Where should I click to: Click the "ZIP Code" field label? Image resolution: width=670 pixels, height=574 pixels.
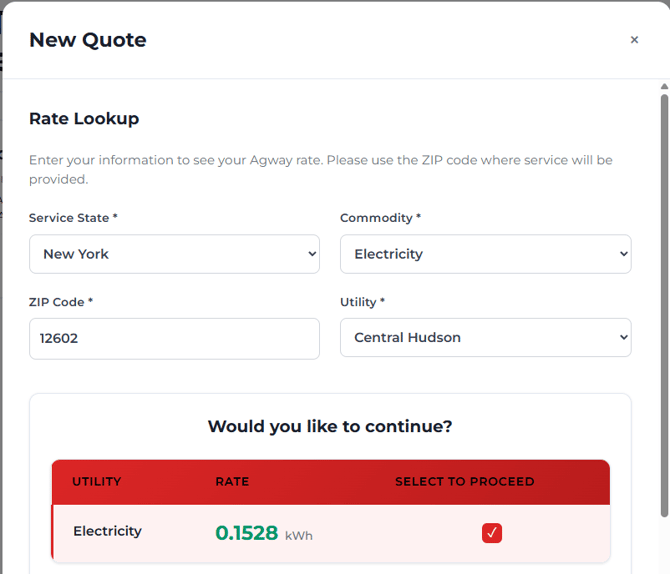pyautogui.click(x=61, y=302)
